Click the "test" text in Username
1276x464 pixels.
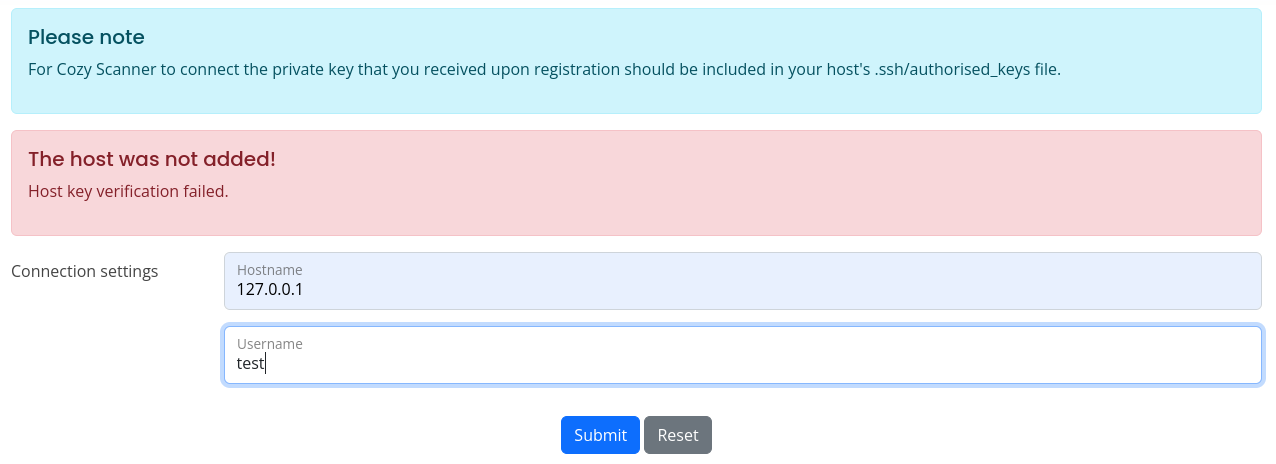tap(250, 364)
